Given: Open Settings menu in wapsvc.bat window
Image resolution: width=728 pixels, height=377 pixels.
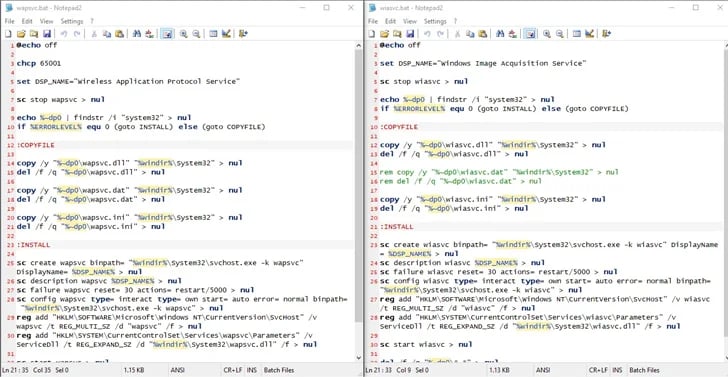Looking at the screenshot, I should (x=72, y=21).
